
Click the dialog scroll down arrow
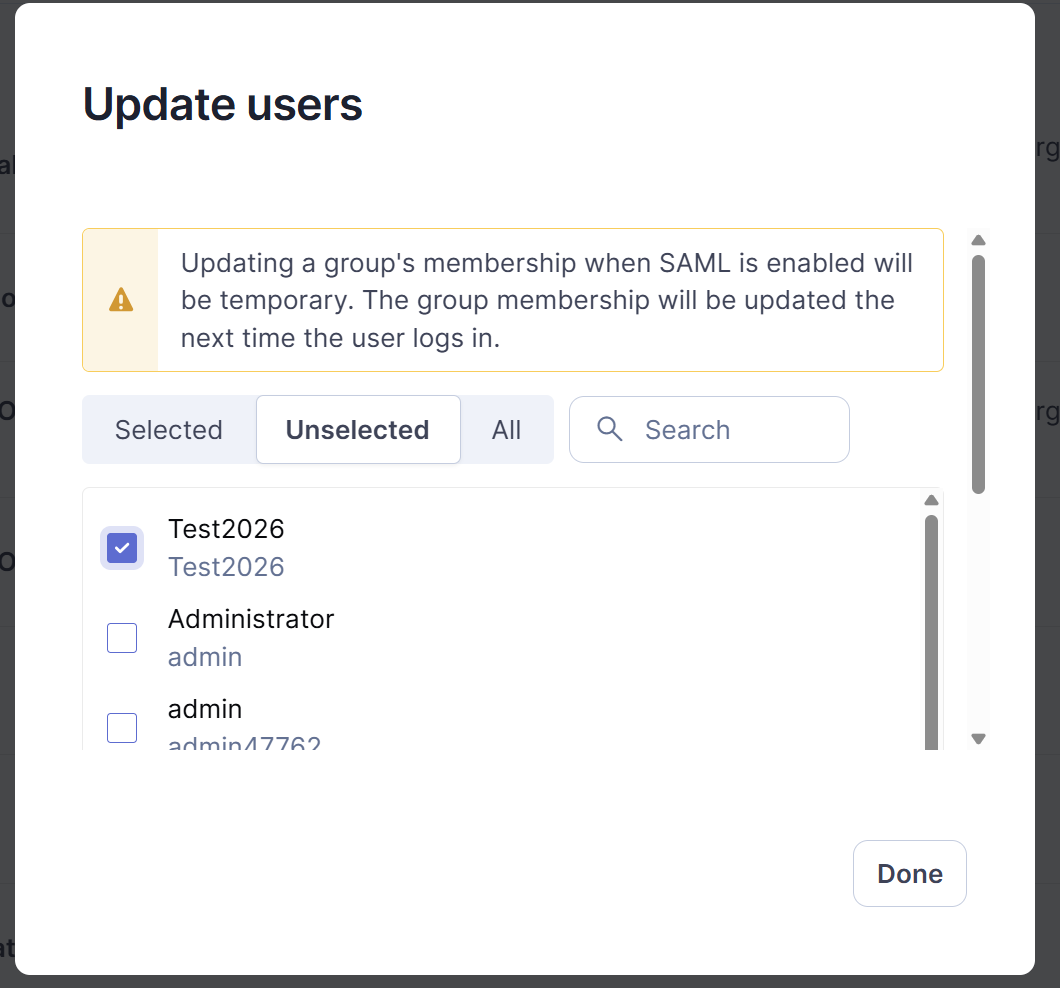click(x=978, y=738)
